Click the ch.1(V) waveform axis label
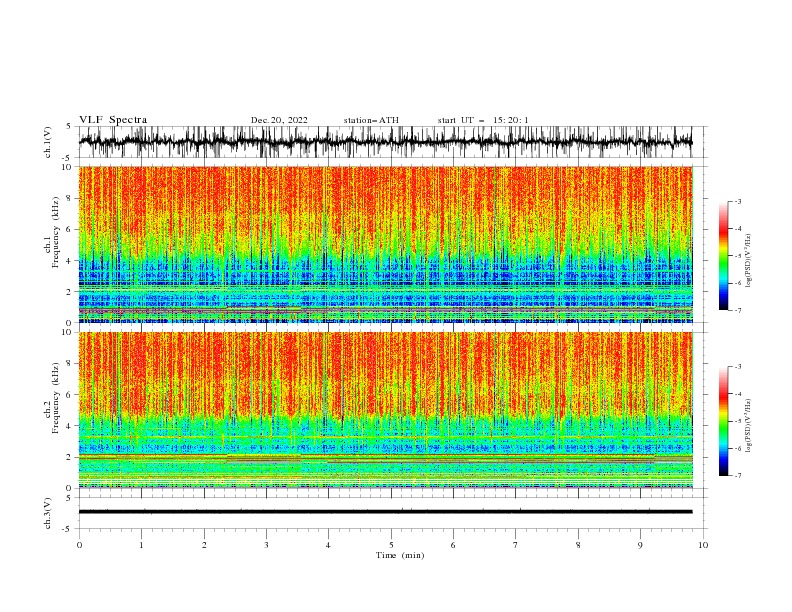 point(48,142)
